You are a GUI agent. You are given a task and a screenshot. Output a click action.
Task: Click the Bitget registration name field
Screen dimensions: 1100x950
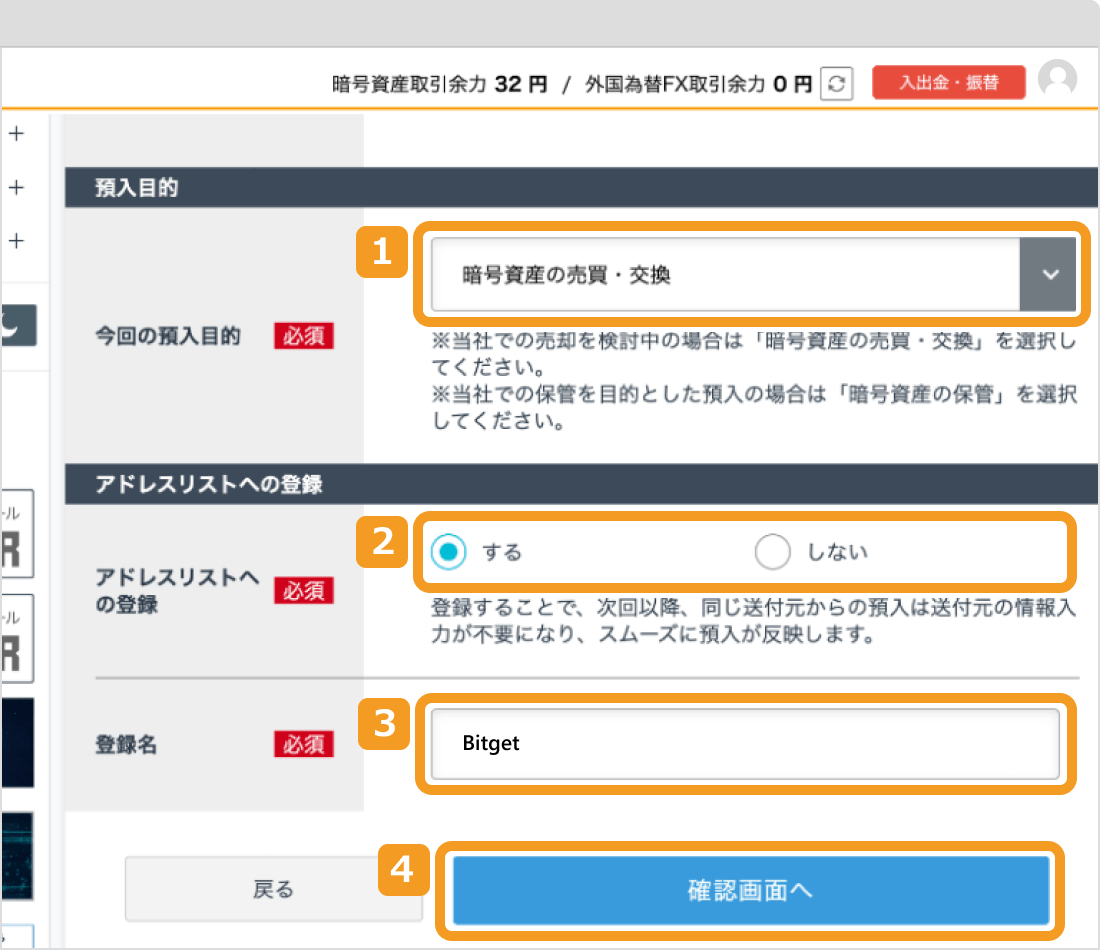coord(745,744)
